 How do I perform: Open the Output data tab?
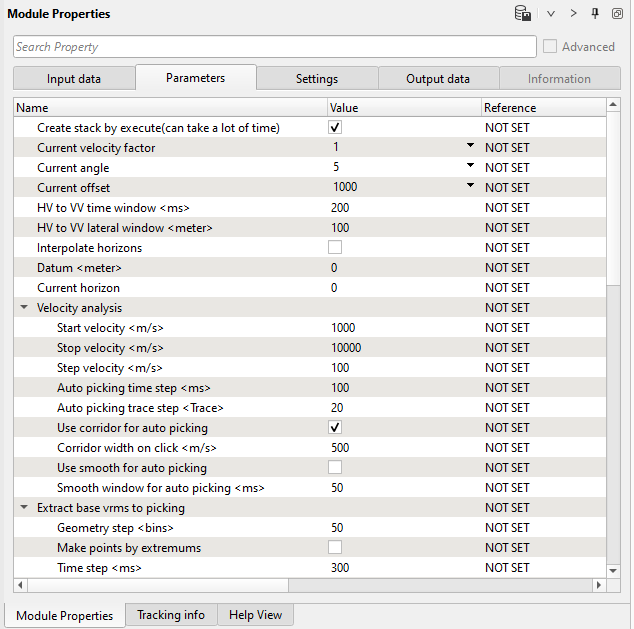click(x=438, y=79)
